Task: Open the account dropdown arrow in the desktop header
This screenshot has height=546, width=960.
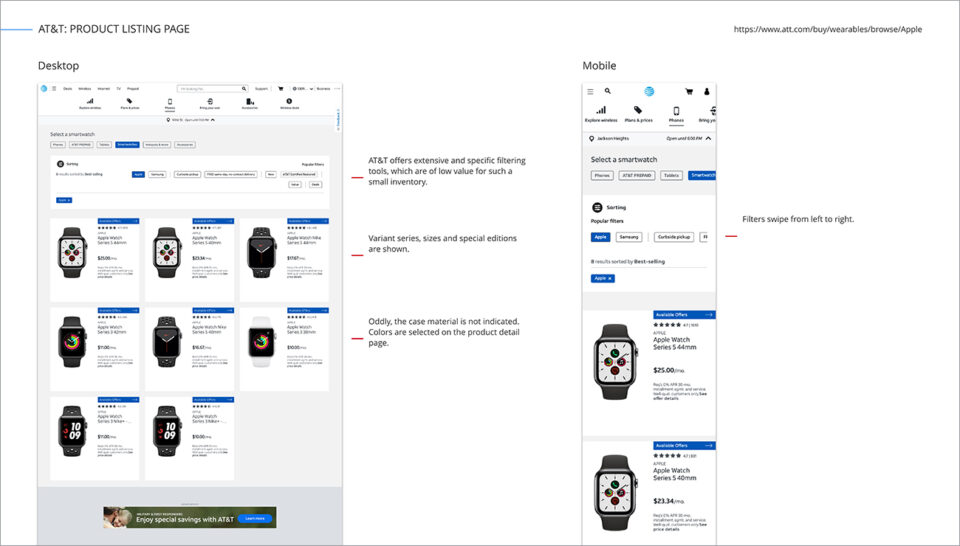Action: click(x=312, y=89)
